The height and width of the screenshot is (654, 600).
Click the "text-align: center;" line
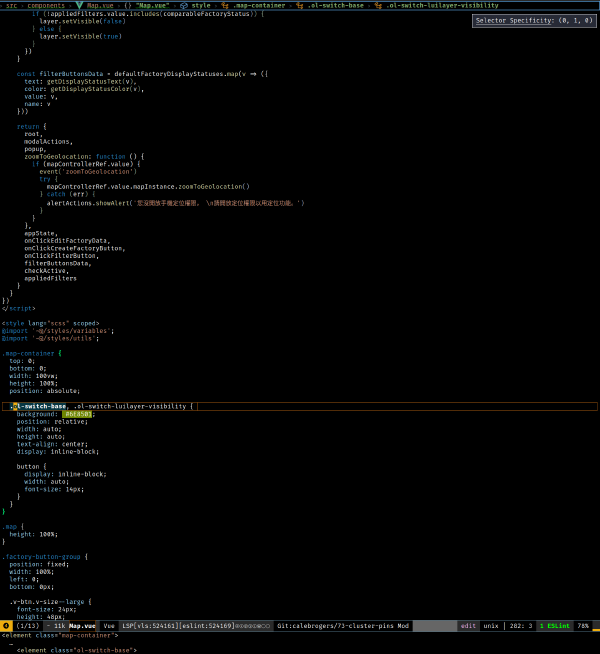(52, 444)
